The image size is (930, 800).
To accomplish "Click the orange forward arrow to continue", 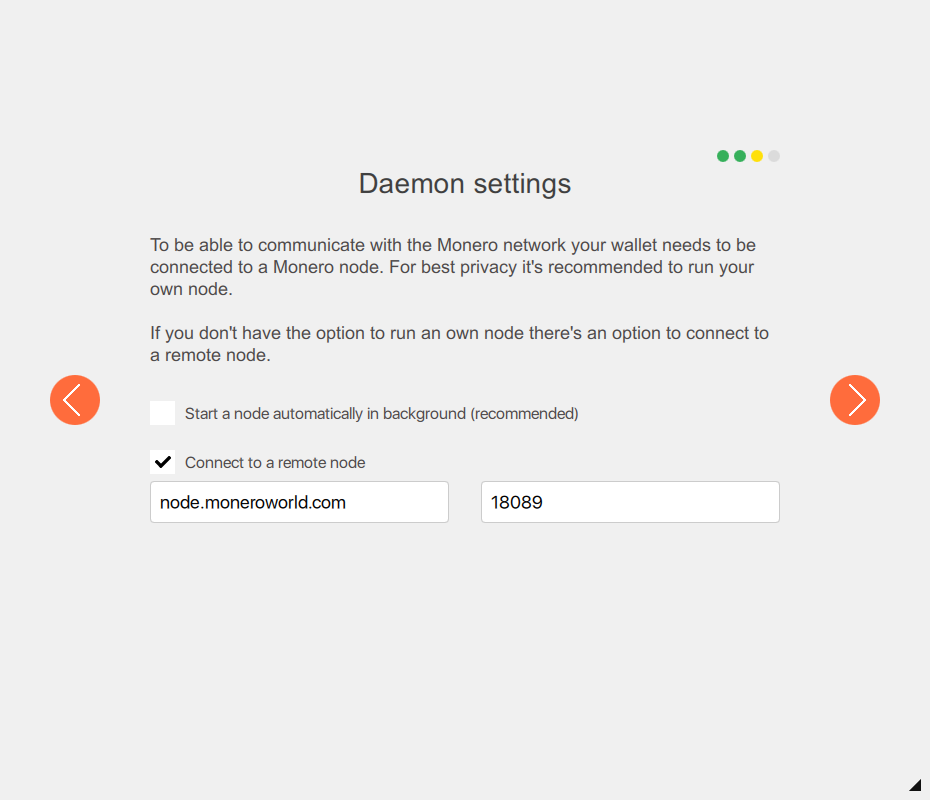I will tap(855, 400).
